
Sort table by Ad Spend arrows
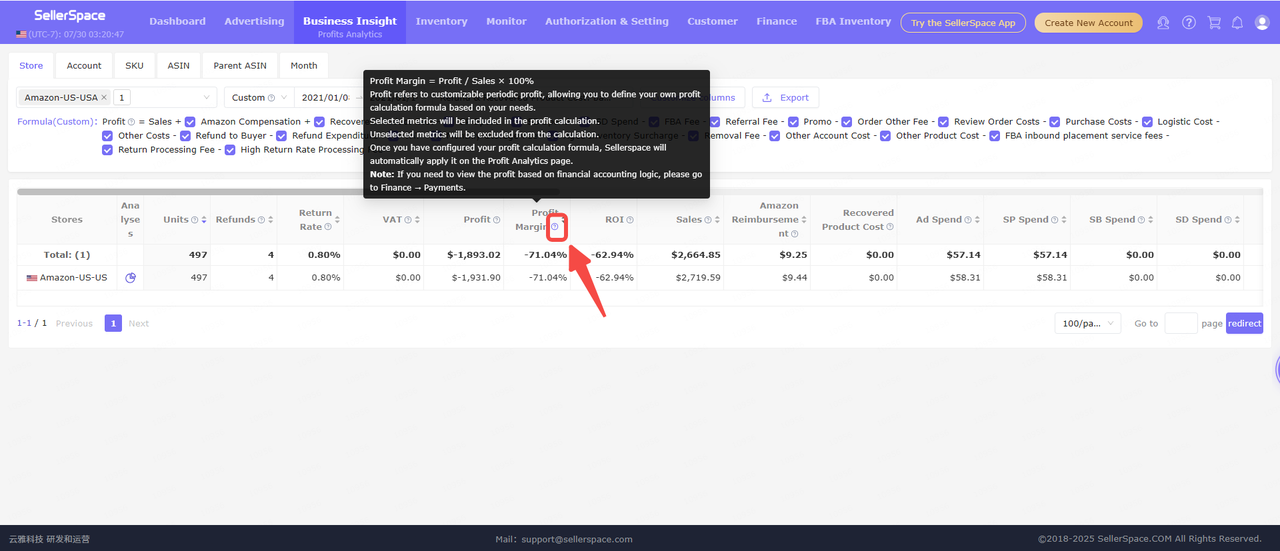point(977,220)
